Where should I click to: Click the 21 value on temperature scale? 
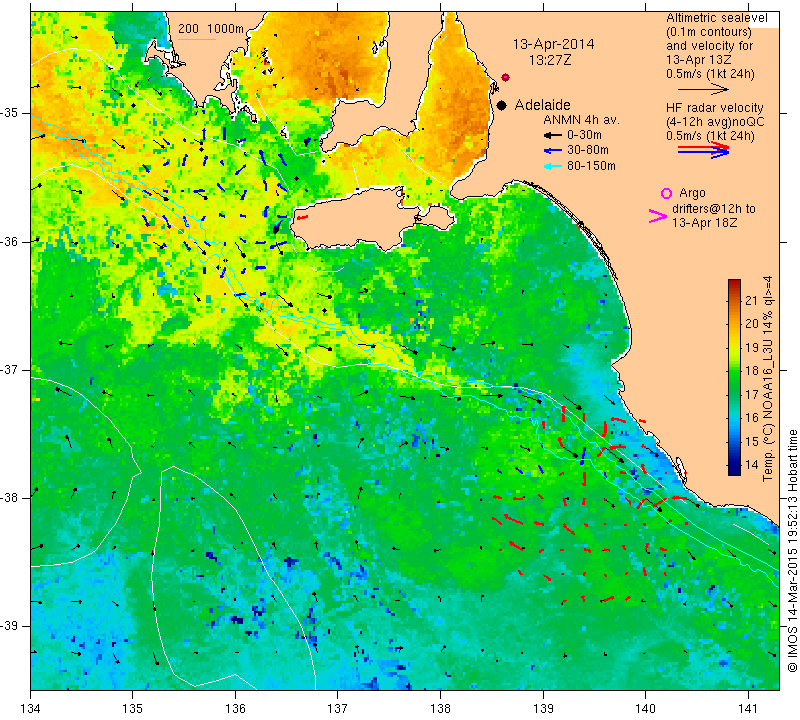coord(752,300)
